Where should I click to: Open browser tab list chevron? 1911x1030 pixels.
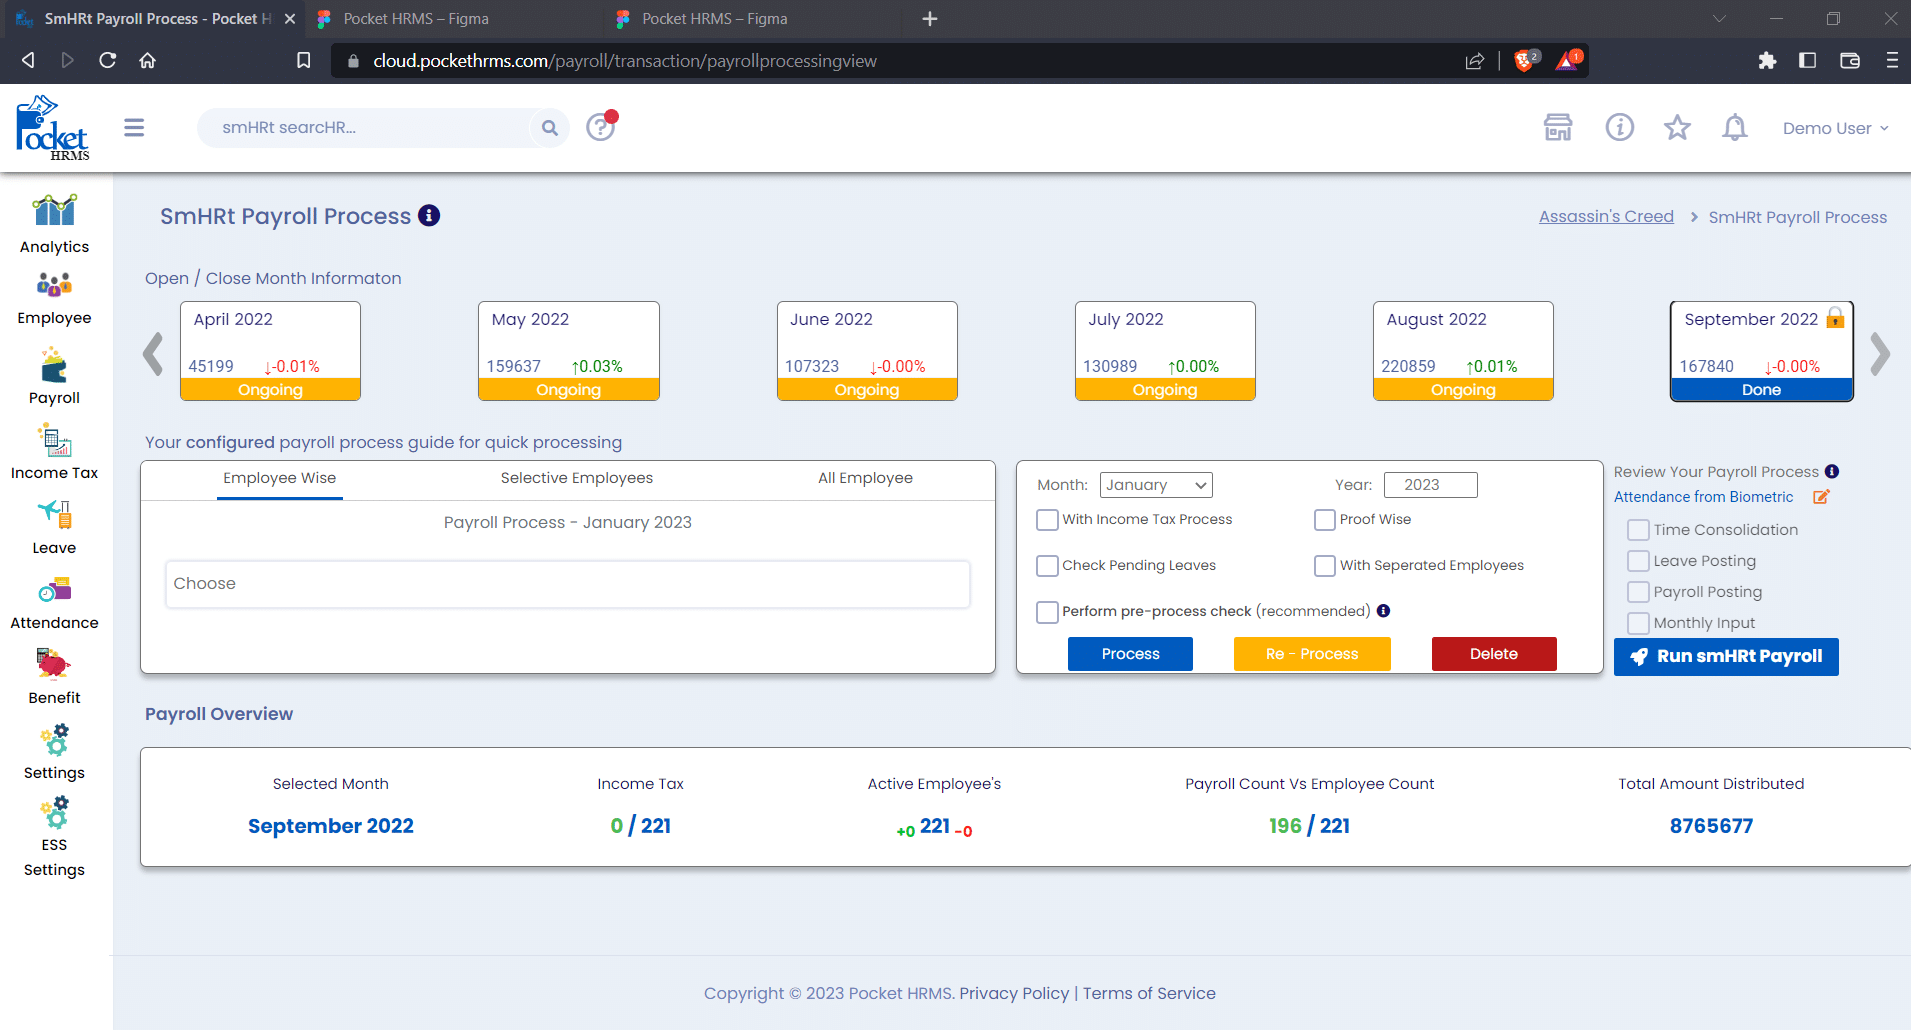coord(1719,18)
